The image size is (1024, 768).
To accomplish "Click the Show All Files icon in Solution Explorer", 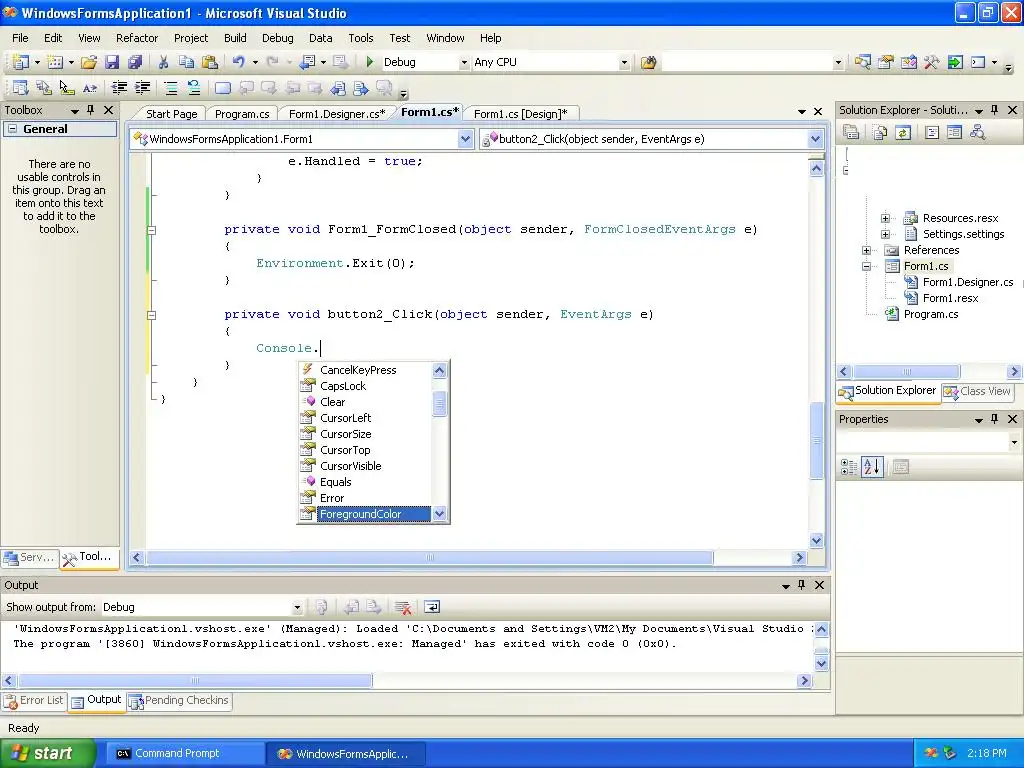I will [880, 133].
